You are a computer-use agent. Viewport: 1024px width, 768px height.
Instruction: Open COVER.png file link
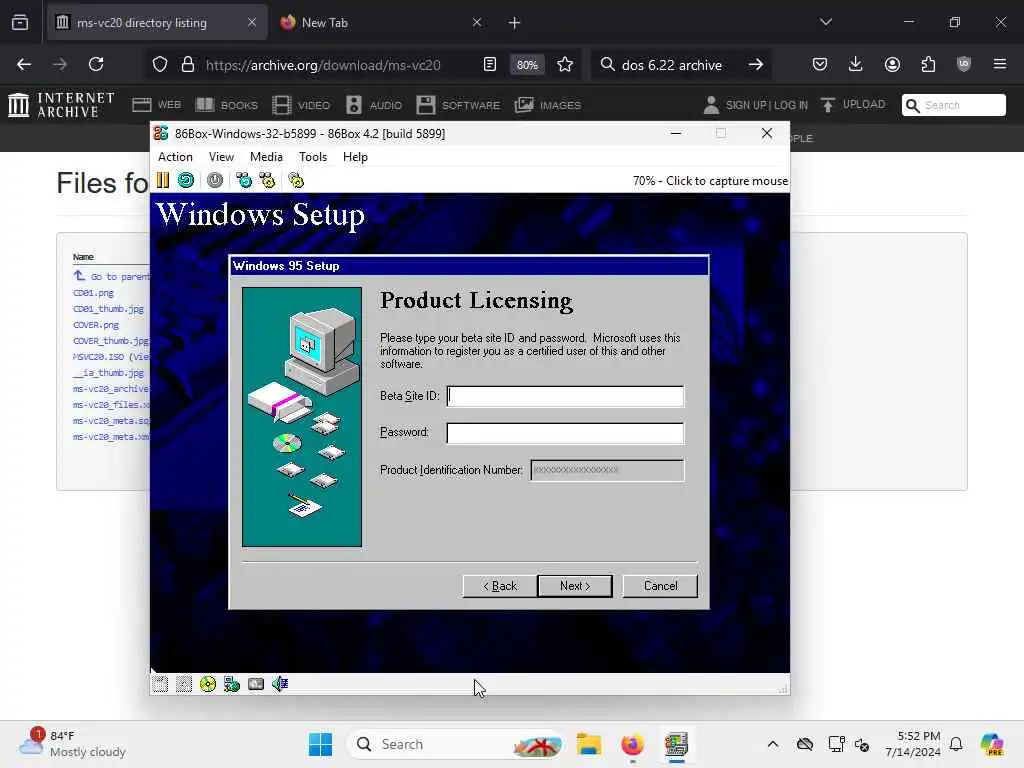(x=96, y=325)
